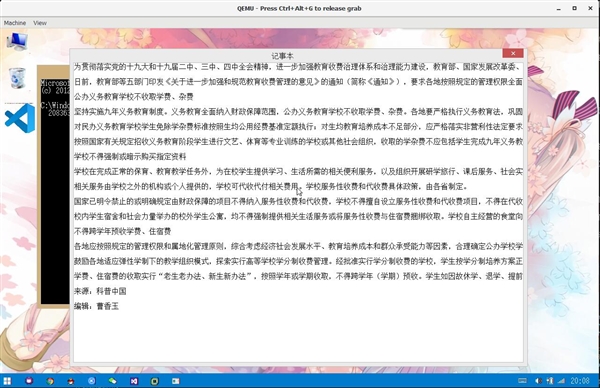Click the 20:08 taskbar clock
Screen dimensions: 600x388
coord(580,381)
